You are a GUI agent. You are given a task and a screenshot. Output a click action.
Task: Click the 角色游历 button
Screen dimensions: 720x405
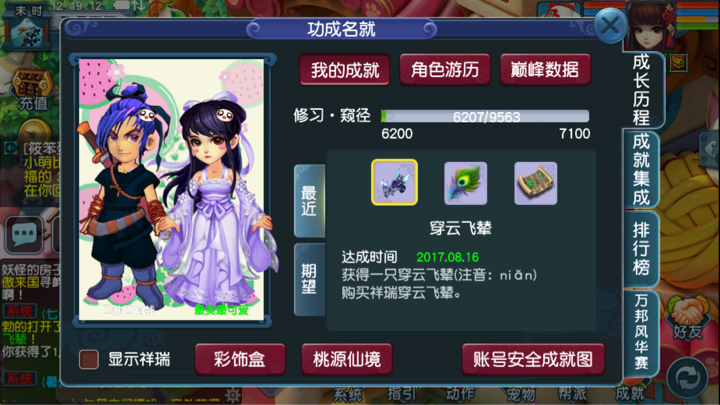[445, 70]
